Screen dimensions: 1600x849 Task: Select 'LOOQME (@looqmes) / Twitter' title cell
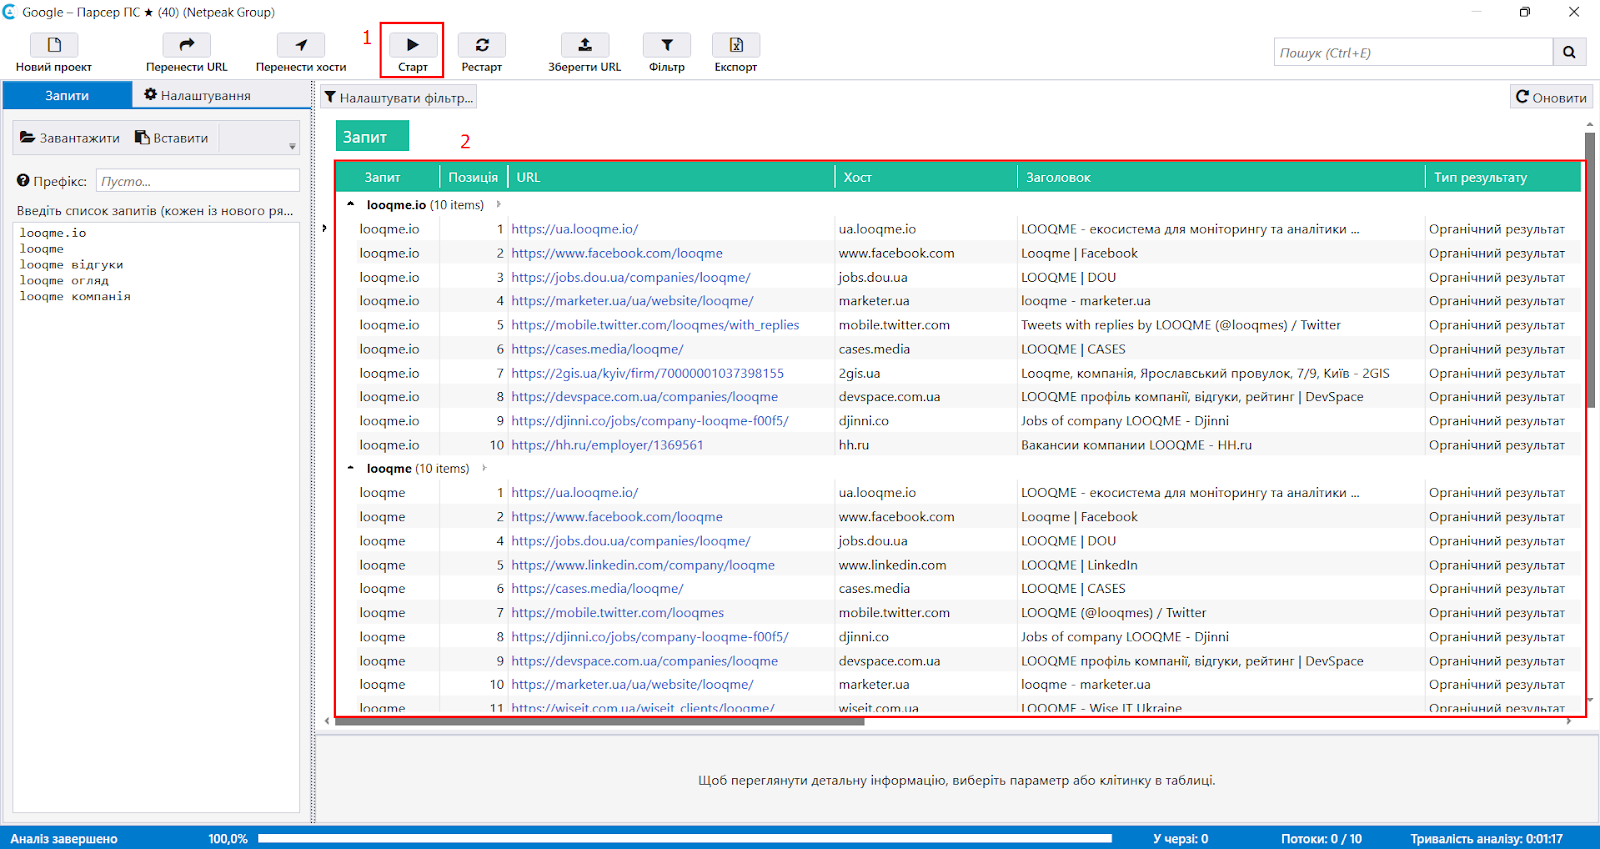pyautogui.click(x=1220, y=613)
